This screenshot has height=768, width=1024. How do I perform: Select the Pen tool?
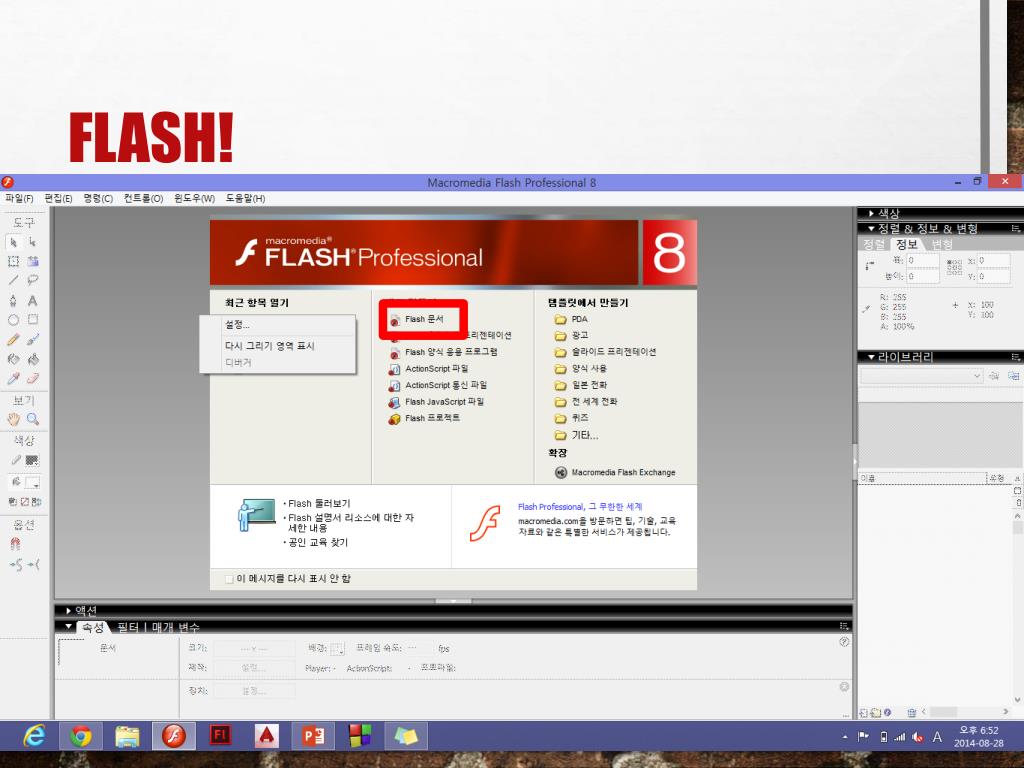(13, 300)
